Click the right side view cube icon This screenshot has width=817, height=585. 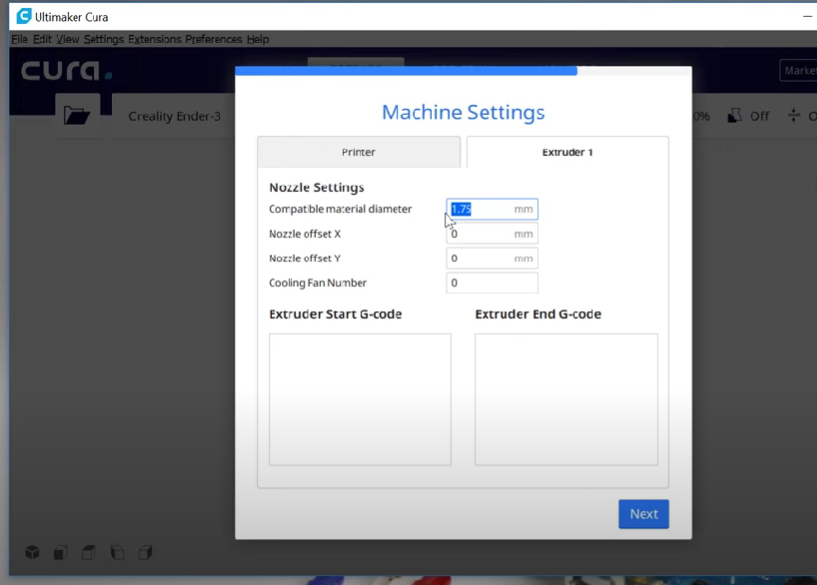(145, 552)
